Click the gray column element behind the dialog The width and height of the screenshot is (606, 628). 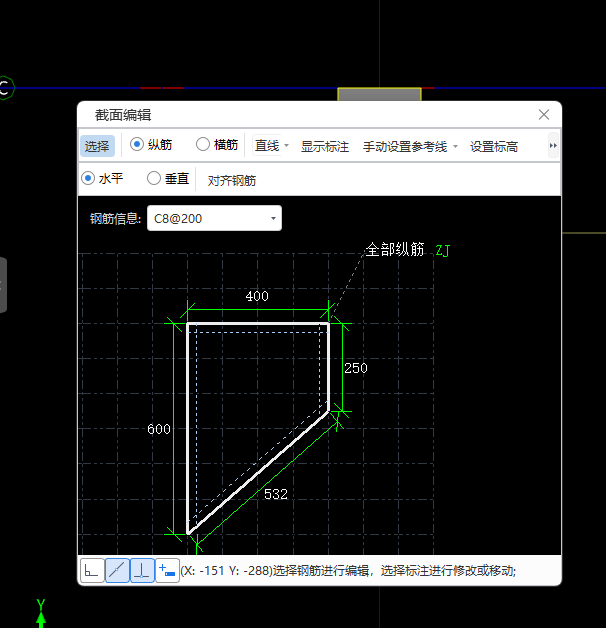379,95
